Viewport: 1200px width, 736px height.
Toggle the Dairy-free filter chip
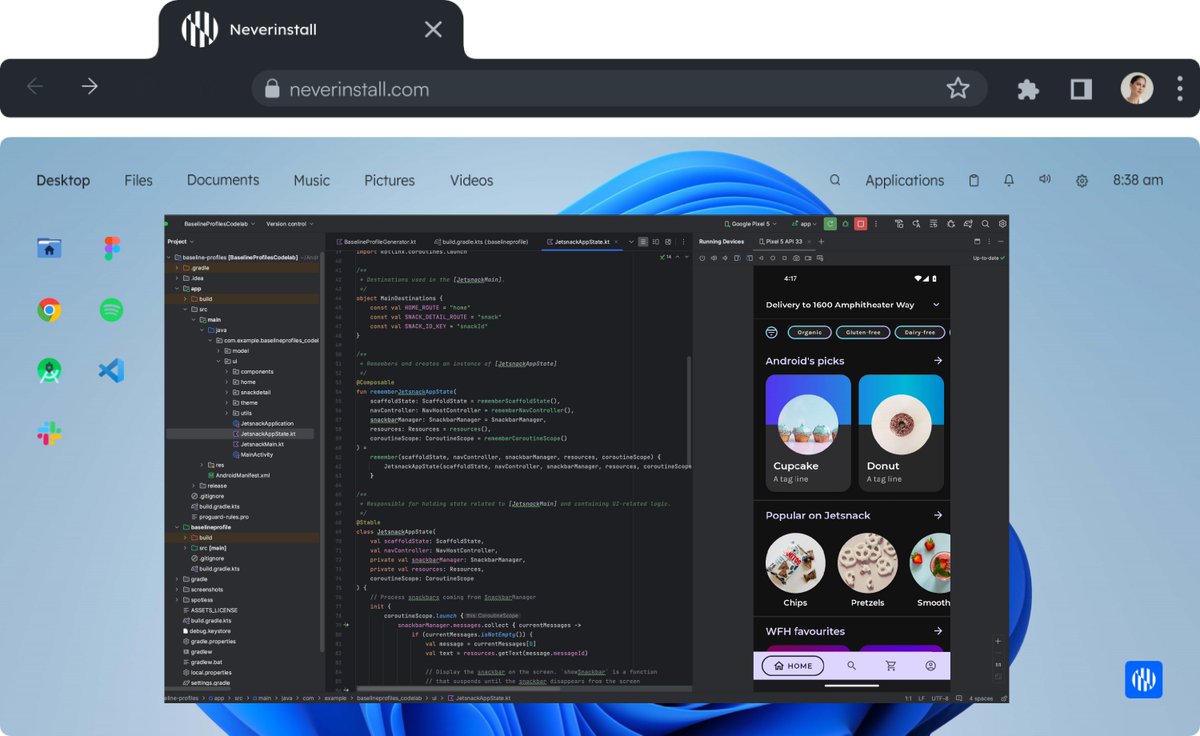coord(919,332)
